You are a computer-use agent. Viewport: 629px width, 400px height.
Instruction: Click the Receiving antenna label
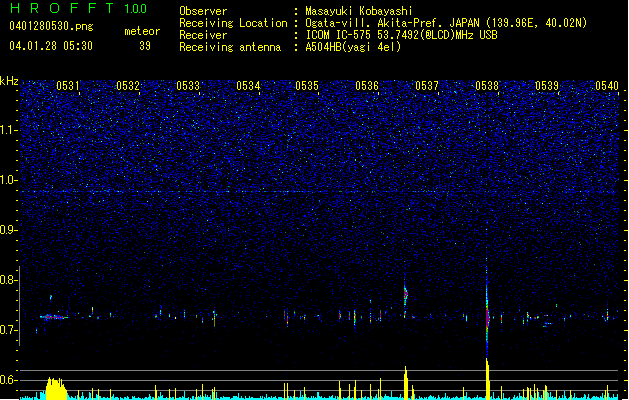(x=230, y=47)
